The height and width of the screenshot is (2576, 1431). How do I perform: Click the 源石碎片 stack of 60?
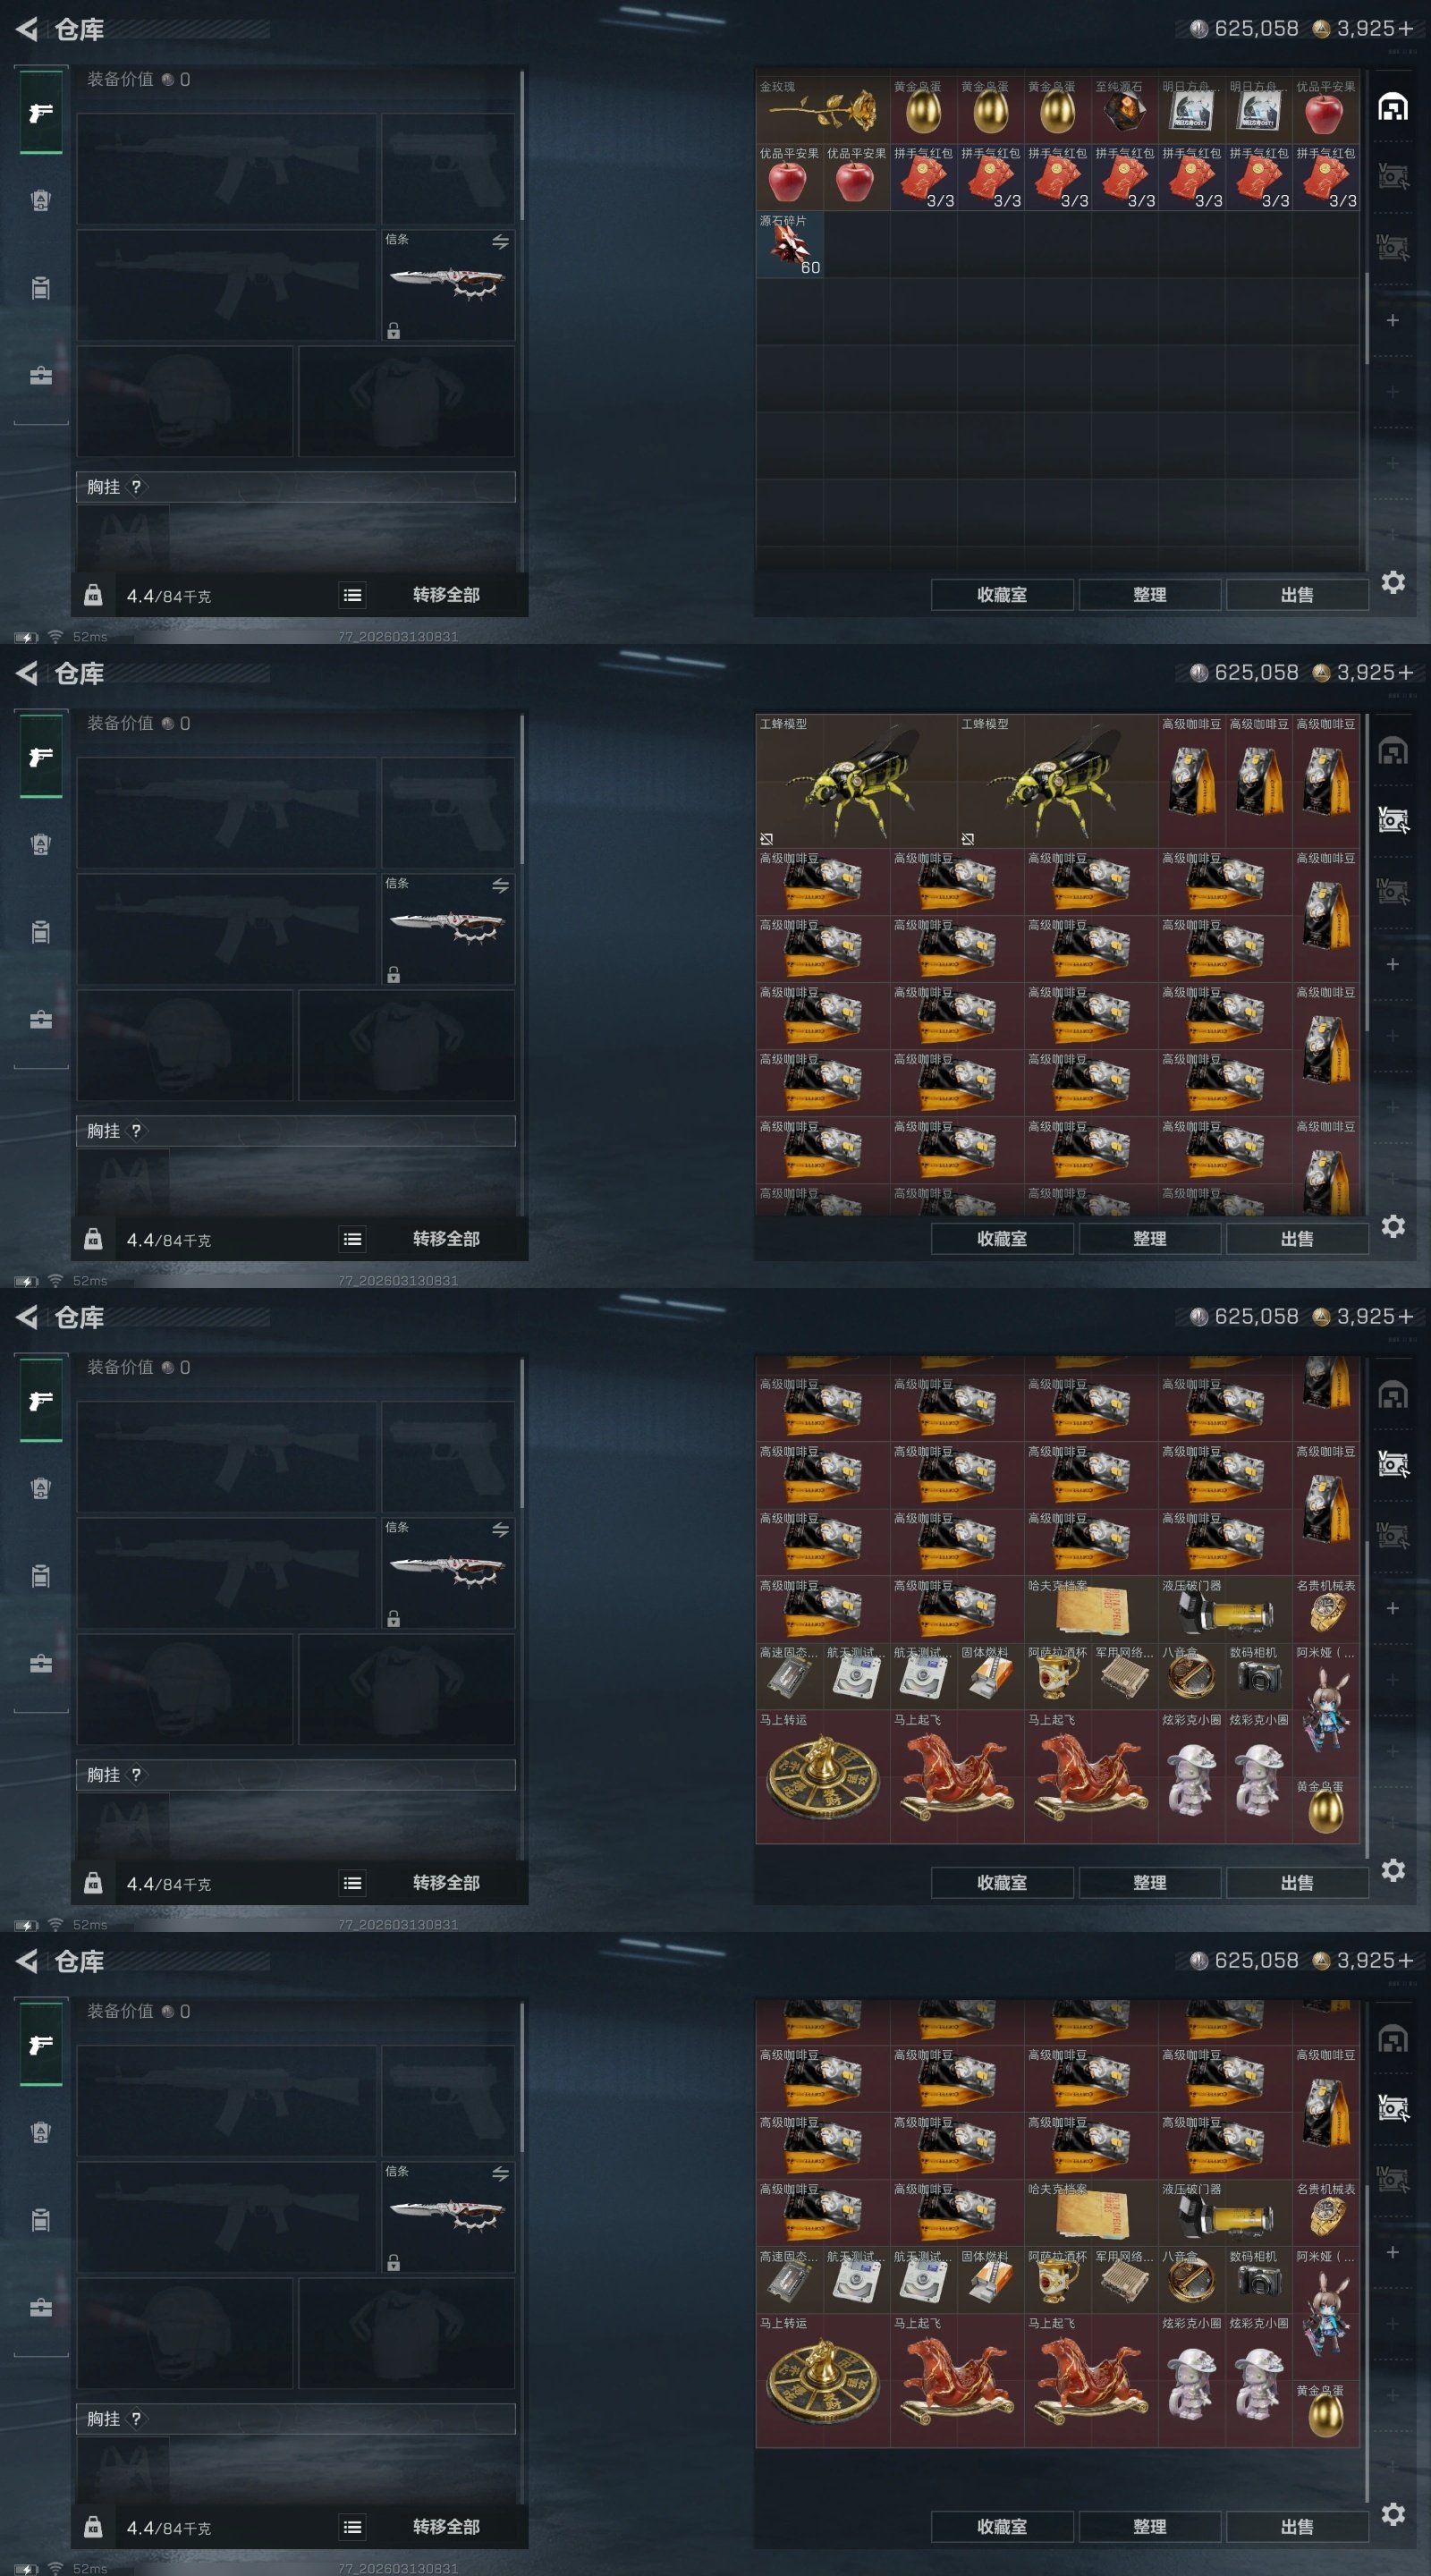tap(789, 244)
